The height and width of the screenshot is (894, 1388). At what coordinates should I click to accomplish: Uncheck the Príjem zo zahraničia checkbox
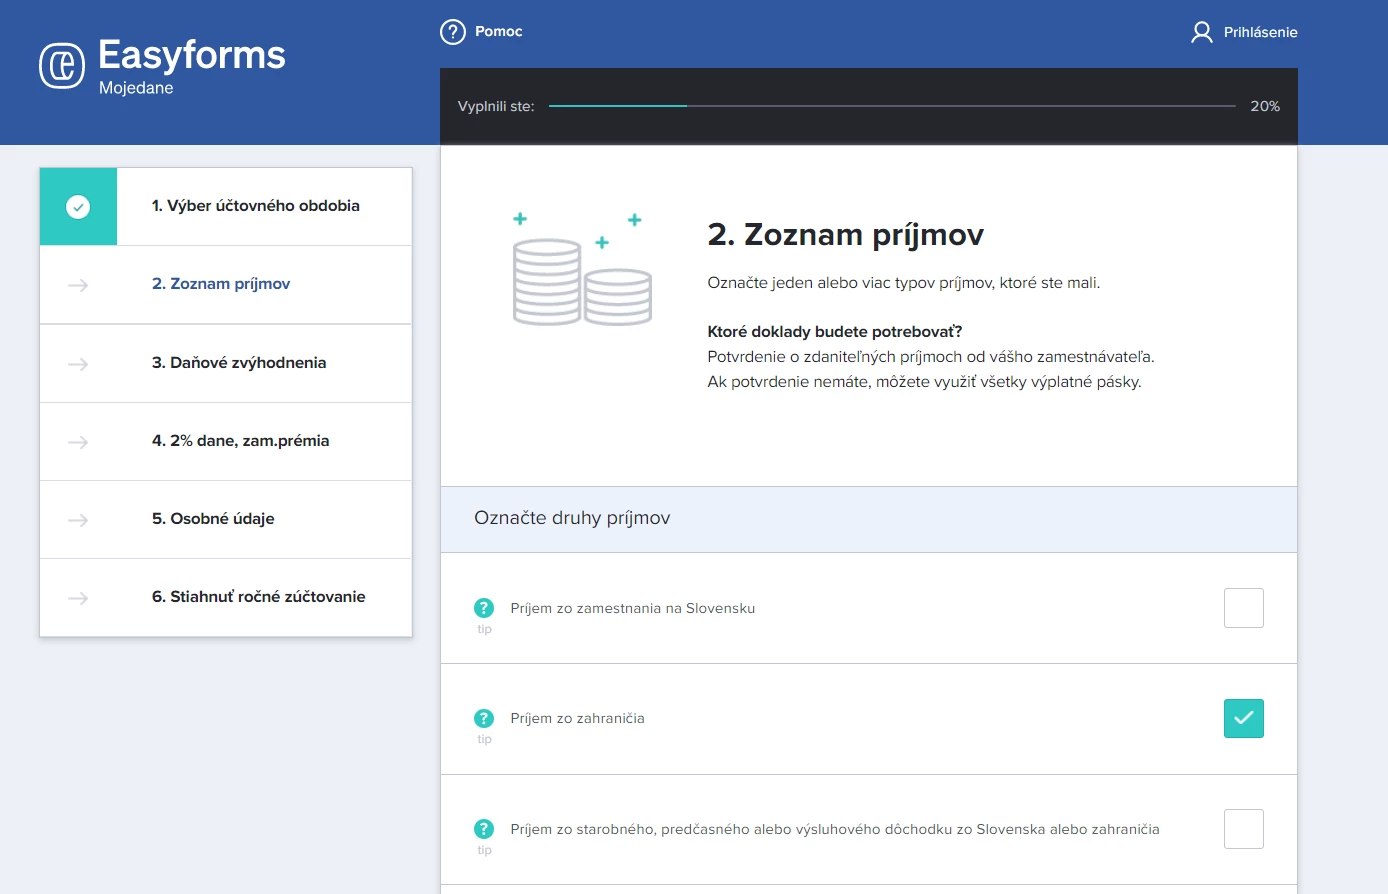pyautogui.click(x=1243, y=718)
